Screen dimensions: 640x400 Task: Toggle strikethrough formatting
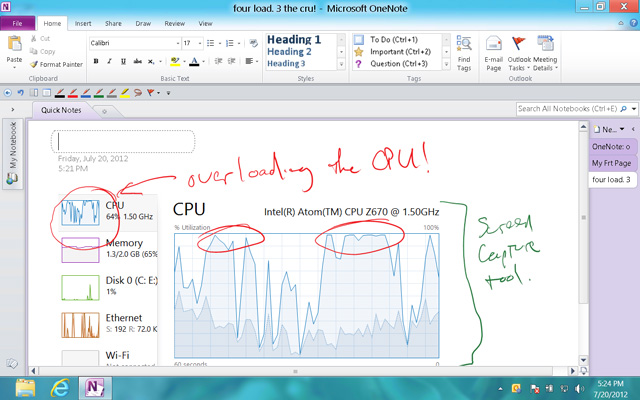(x=138, y=61)
